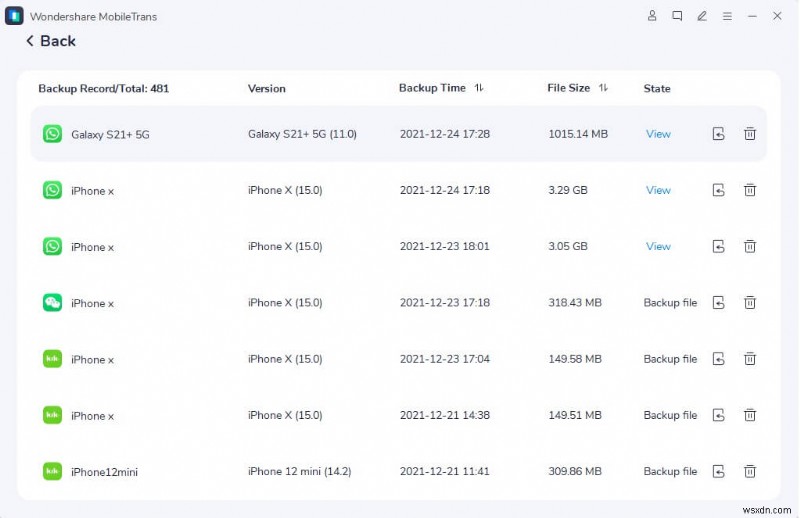
Task: Delete the Galaxy S21+ 5G backup
Action: 749,134
